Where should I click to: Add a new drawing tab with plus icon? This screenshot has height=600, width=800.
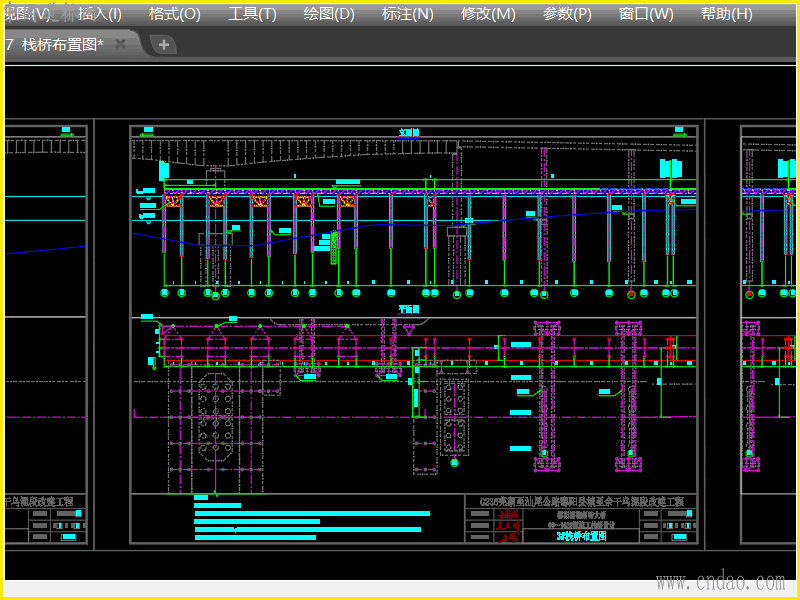point(164,45)
